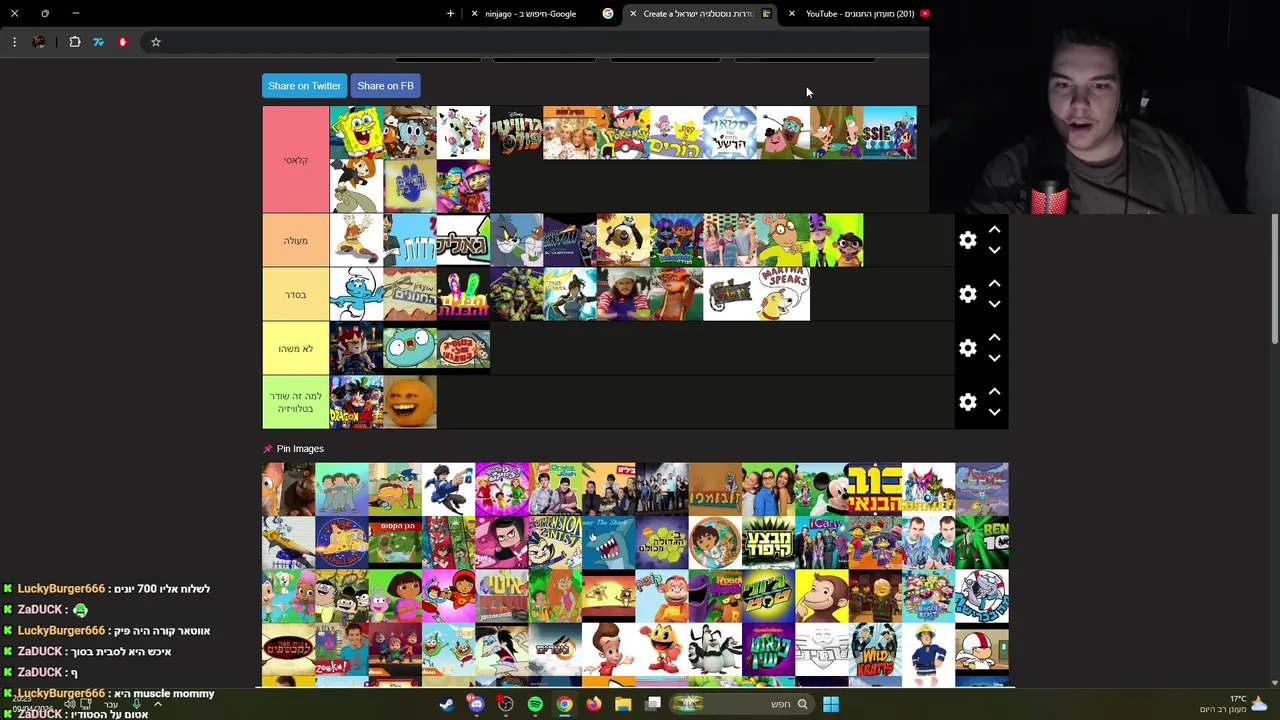Close the ninjago Google tab
Screen dimensions: 1280x720
click(x=475, y=14)
